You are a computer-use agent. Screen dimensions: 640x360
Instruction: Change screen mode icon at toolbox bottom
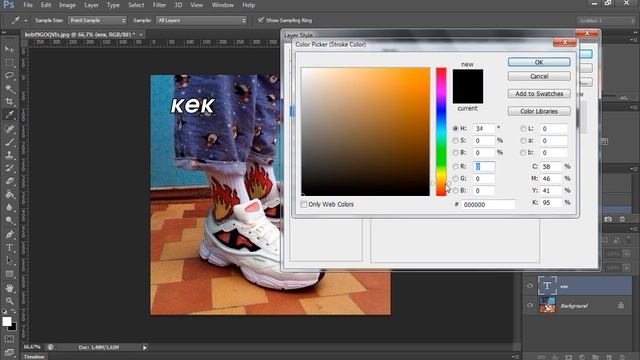pos(9,352)
